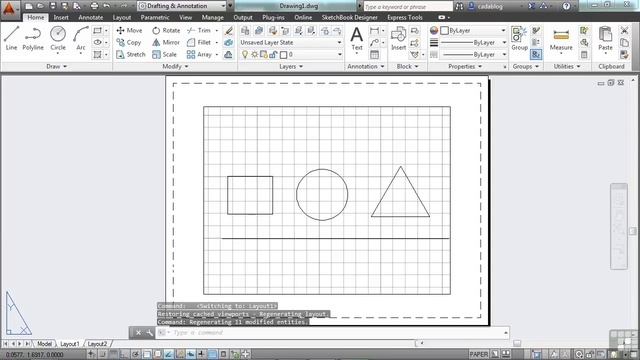Click the Plot printer icon in quick access toolbar

(94, 6)
